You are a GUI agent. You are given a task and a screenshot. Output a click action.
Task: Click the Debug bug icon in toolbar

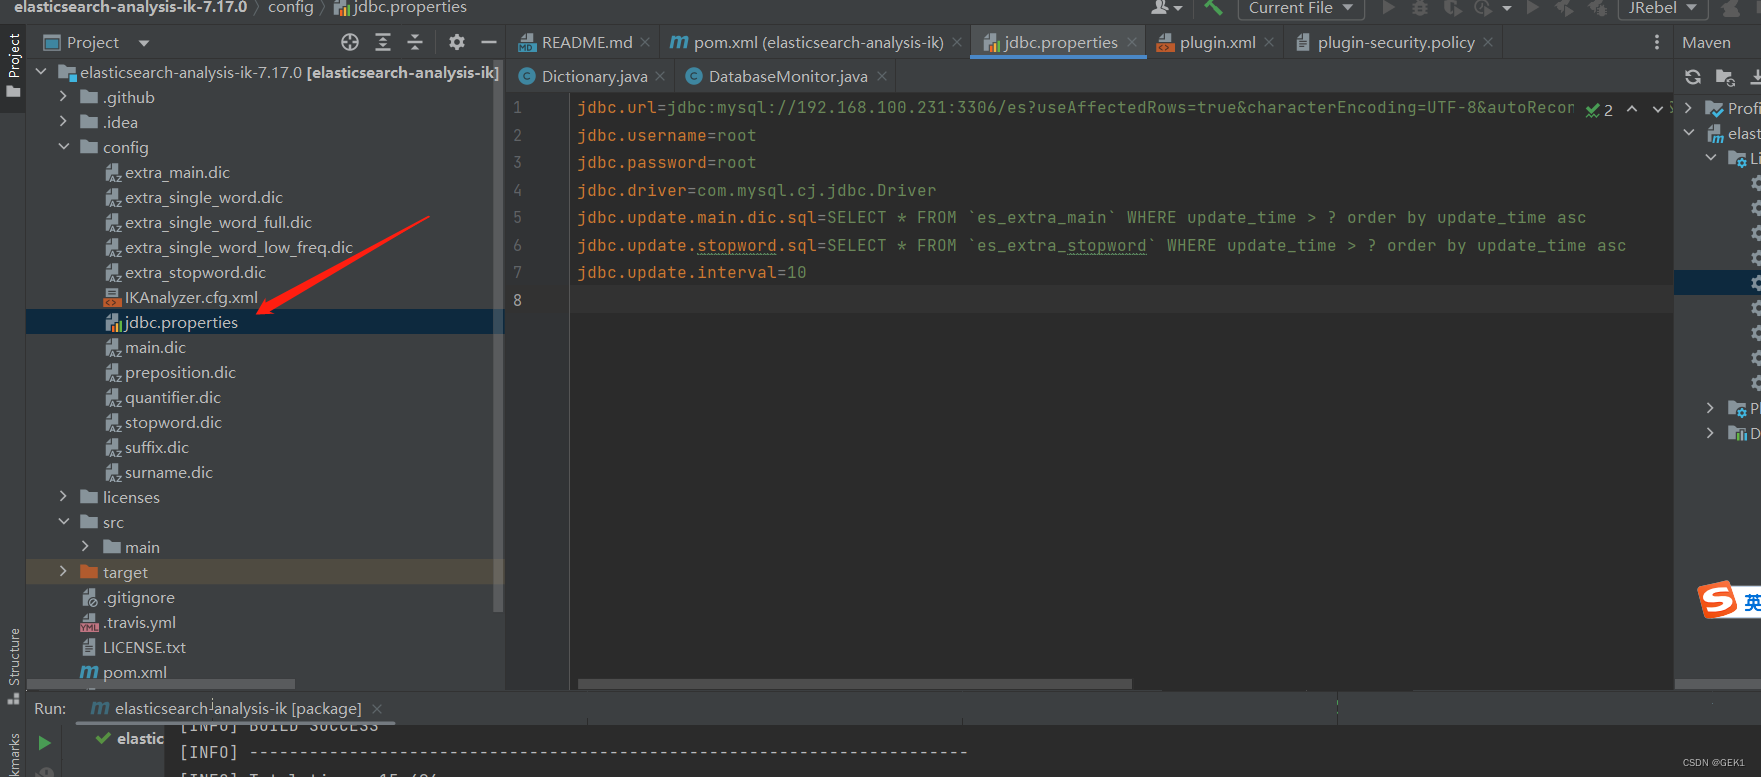point(1419,8)
